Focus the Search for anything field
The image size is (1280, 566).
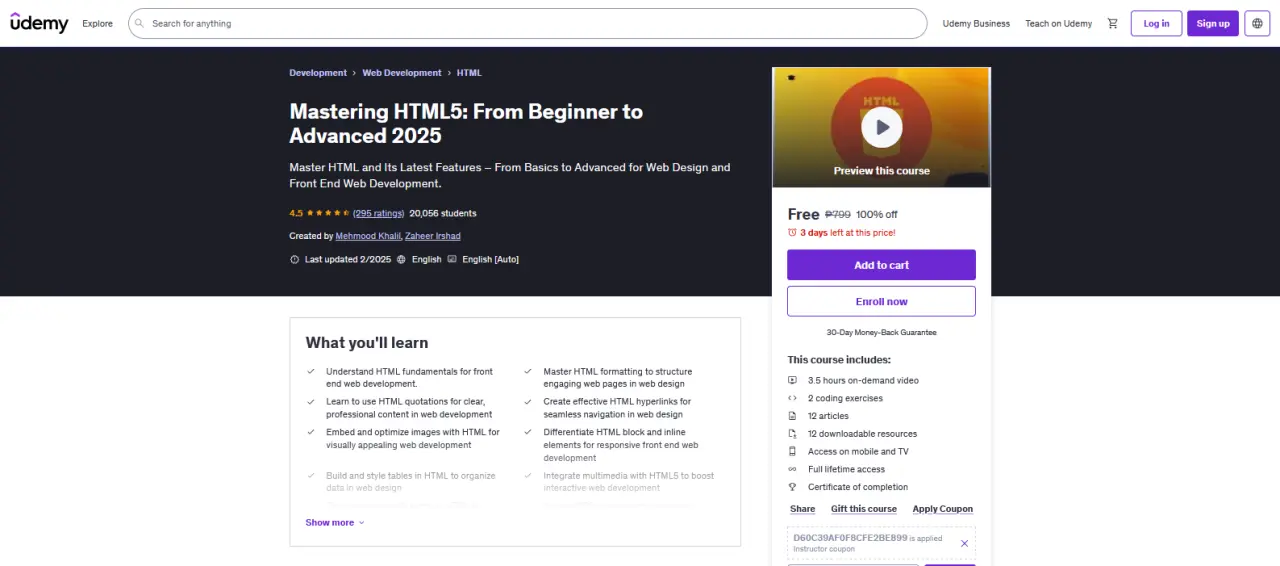click(x=527, y=23)
